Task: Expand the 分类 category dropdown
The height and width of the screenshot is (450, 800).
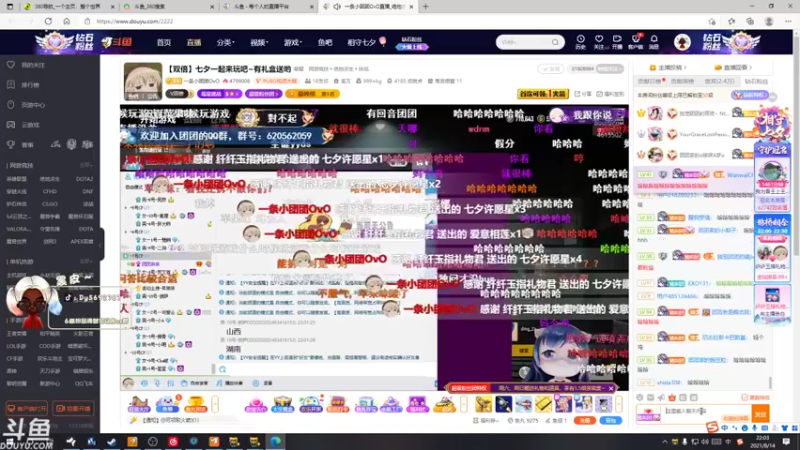Action: pyautogui.click(x=225, y=42)
